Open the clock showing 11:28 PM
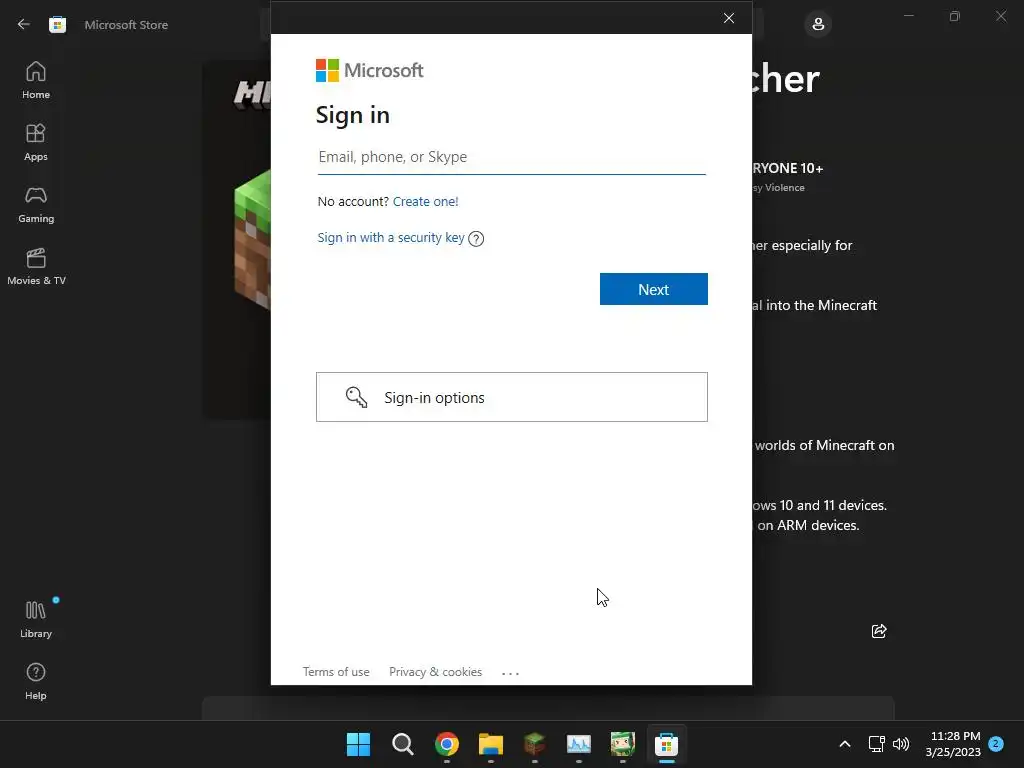1024x768 pixels. pos(953,744)
